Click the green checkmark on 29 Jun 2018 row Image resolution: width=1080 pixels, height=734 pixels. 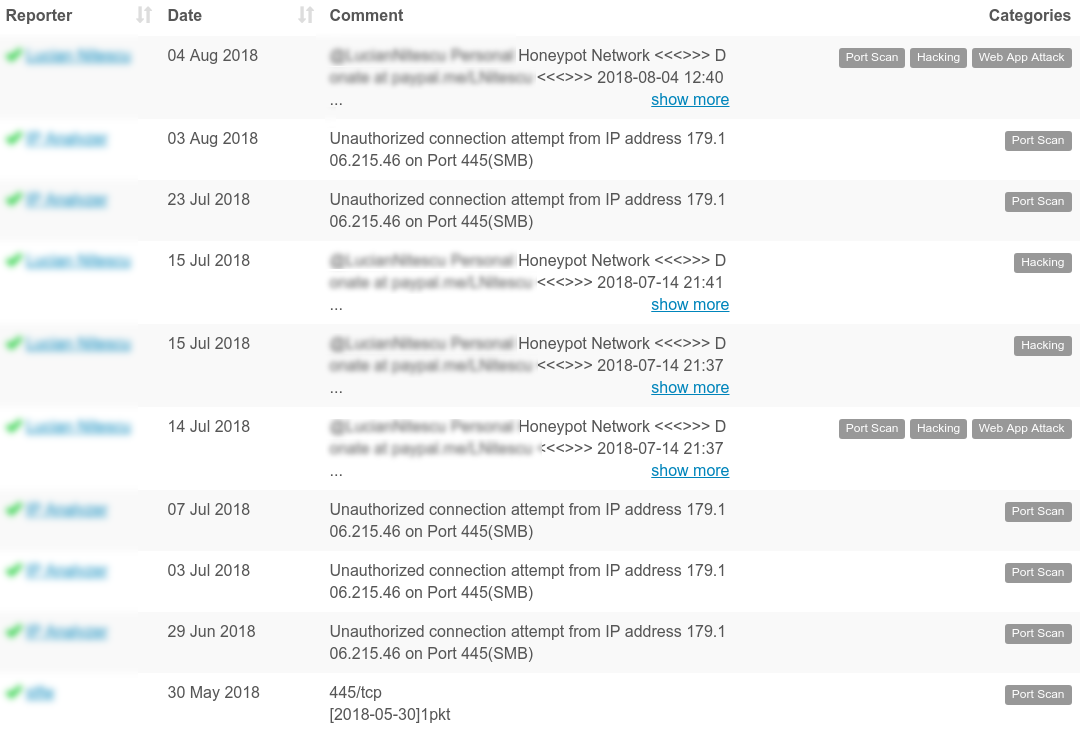[x=14, y=632]
